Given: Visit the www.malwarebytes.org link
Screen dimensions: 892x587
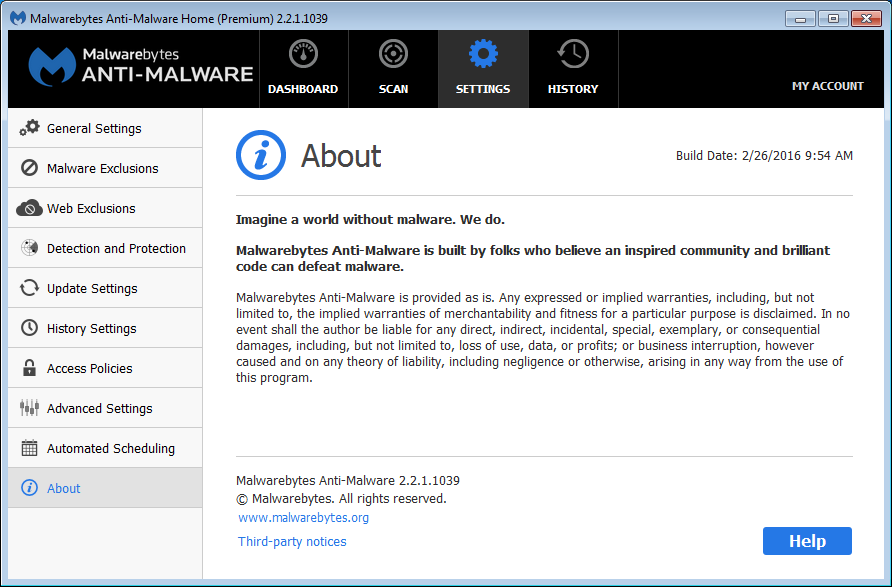Looking at the screenshot, I should pos(303,518).
